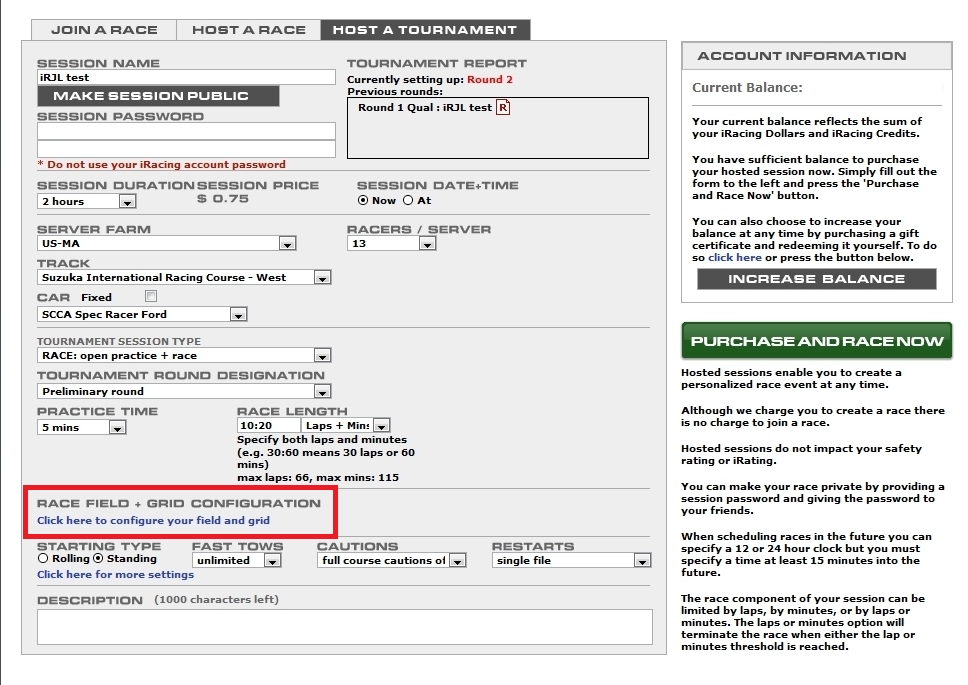
Task: Expand the Cautions dropdown
Action: [x=391, y=560]
